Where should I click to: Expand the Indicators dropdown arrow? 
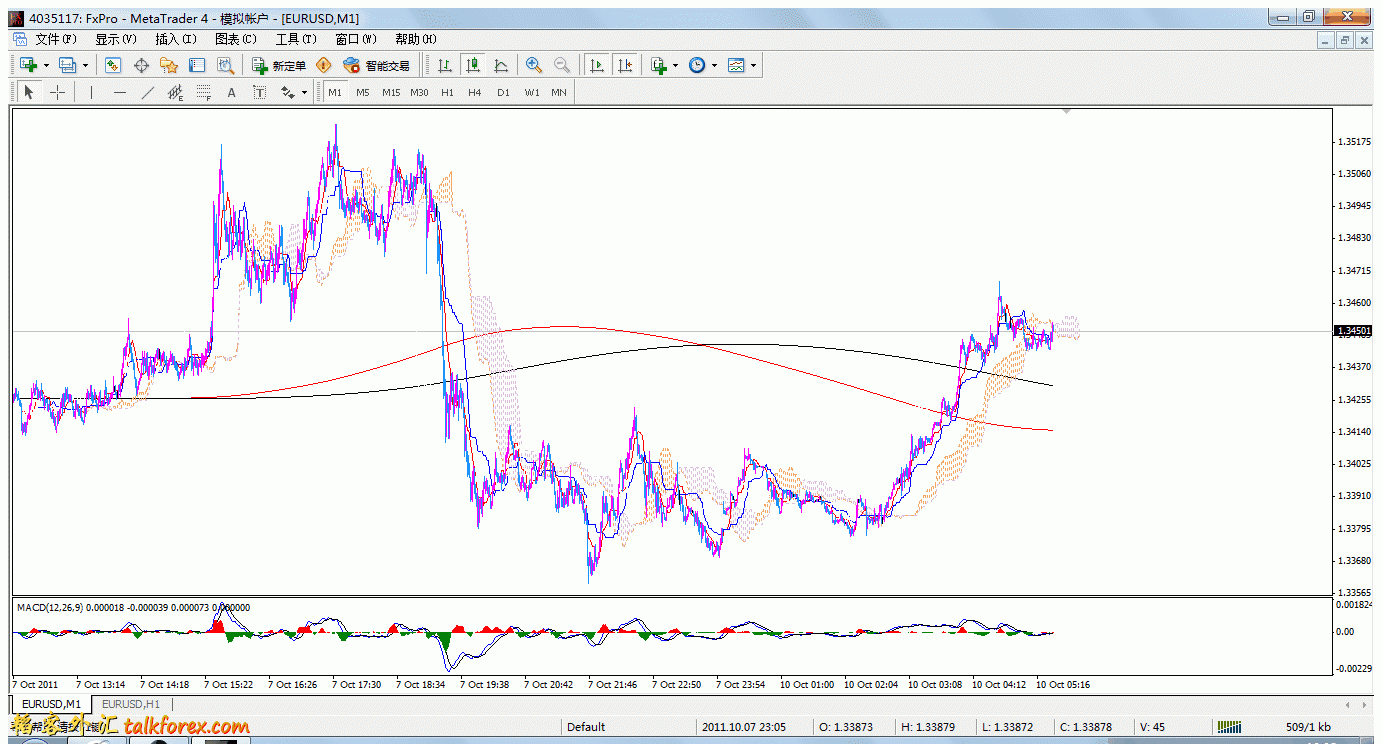point(676,65)
